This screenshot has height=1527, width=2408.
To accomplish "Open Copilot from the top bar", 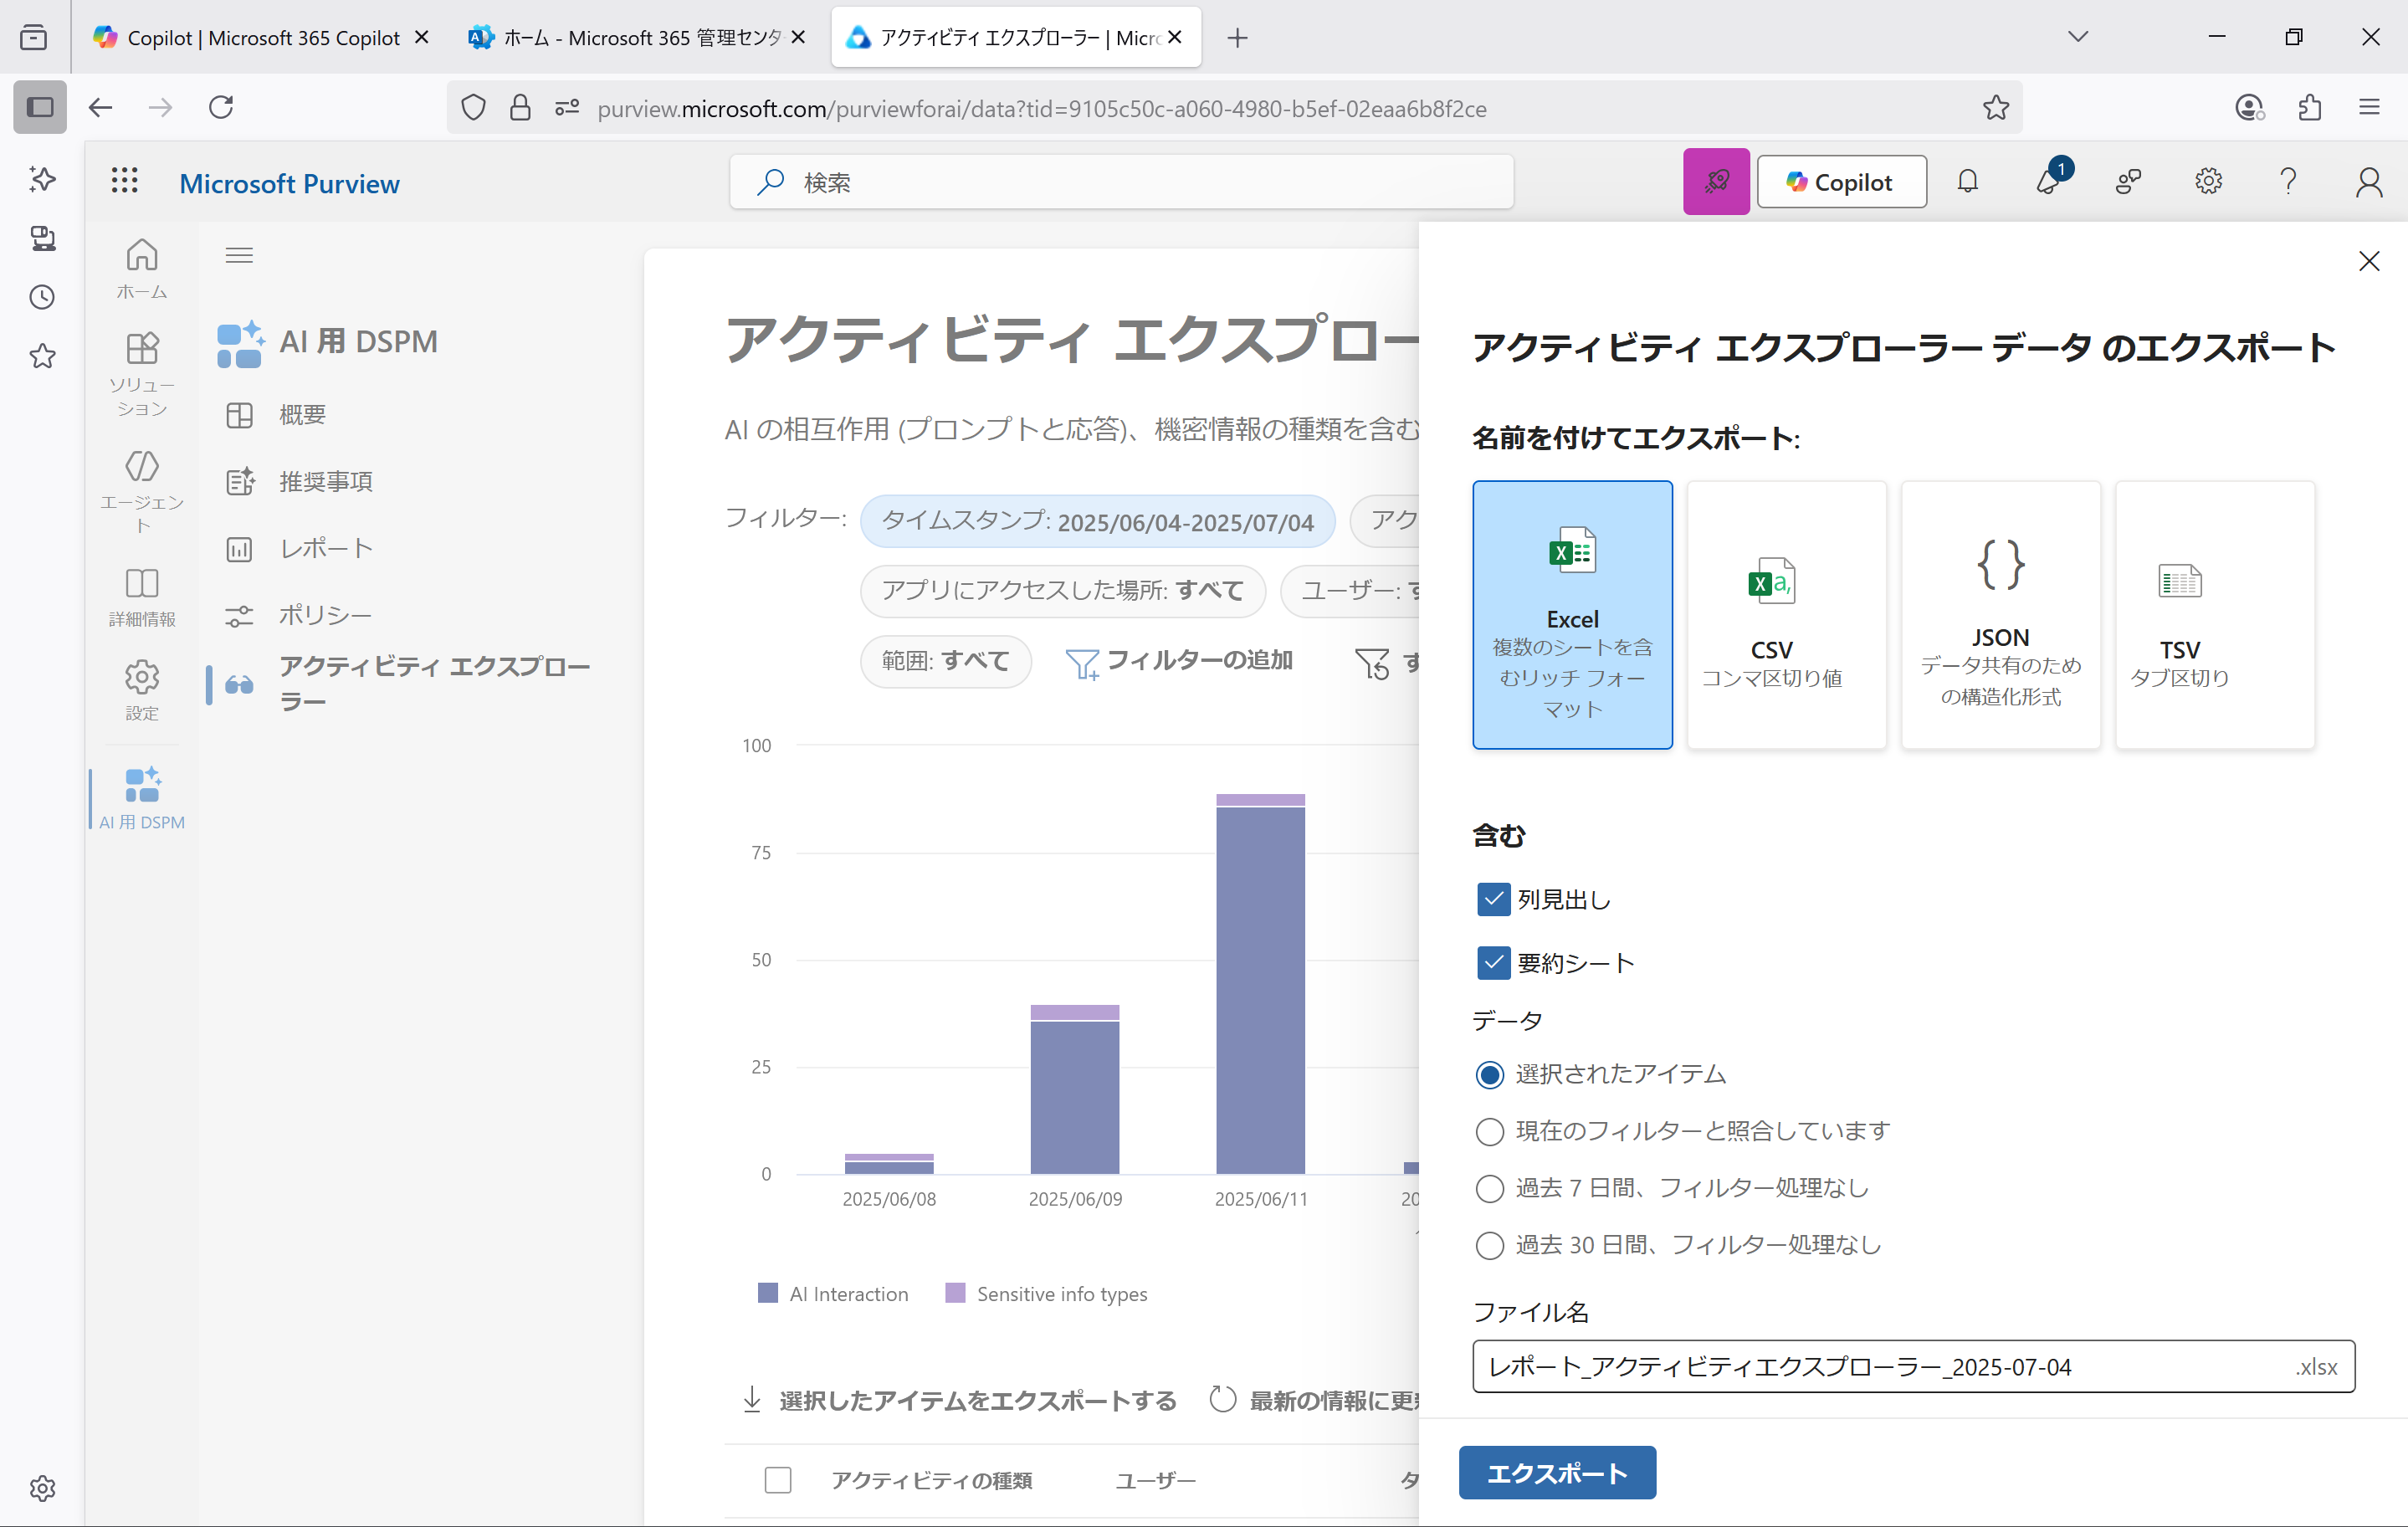I will pos(1841,181).
